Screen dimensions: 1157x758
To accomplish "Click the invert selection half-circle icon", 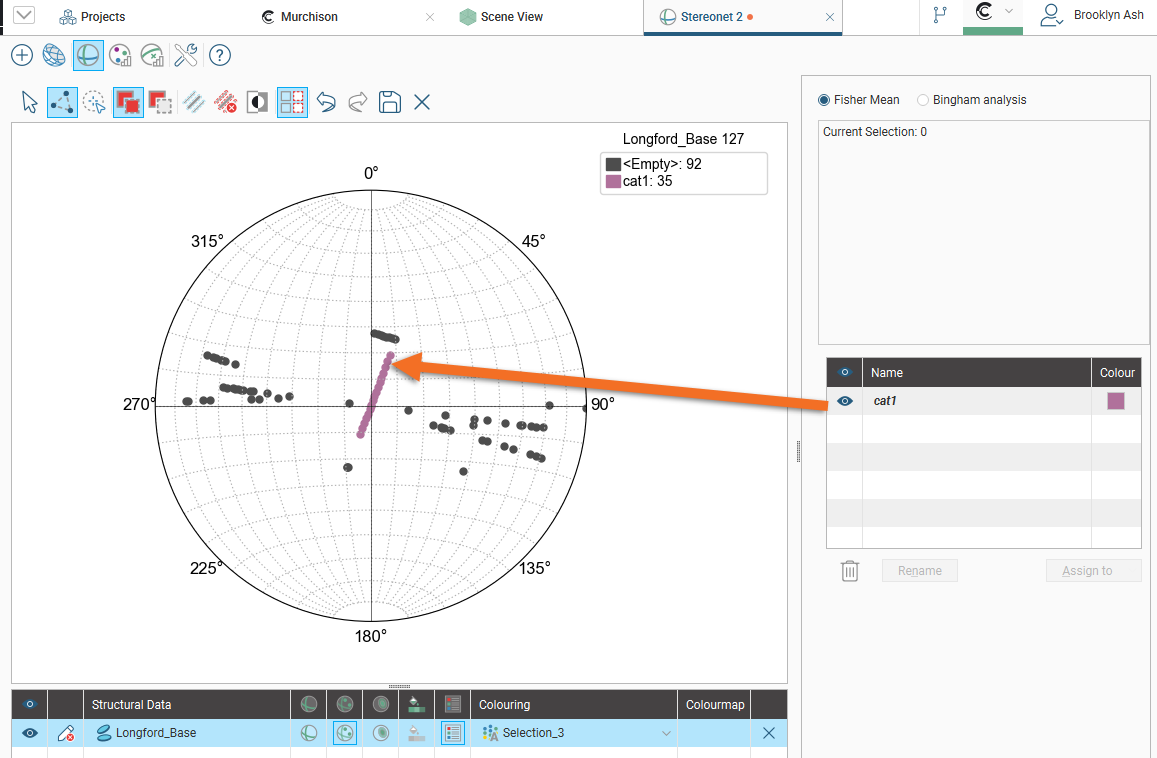I will tap(258, 102).
